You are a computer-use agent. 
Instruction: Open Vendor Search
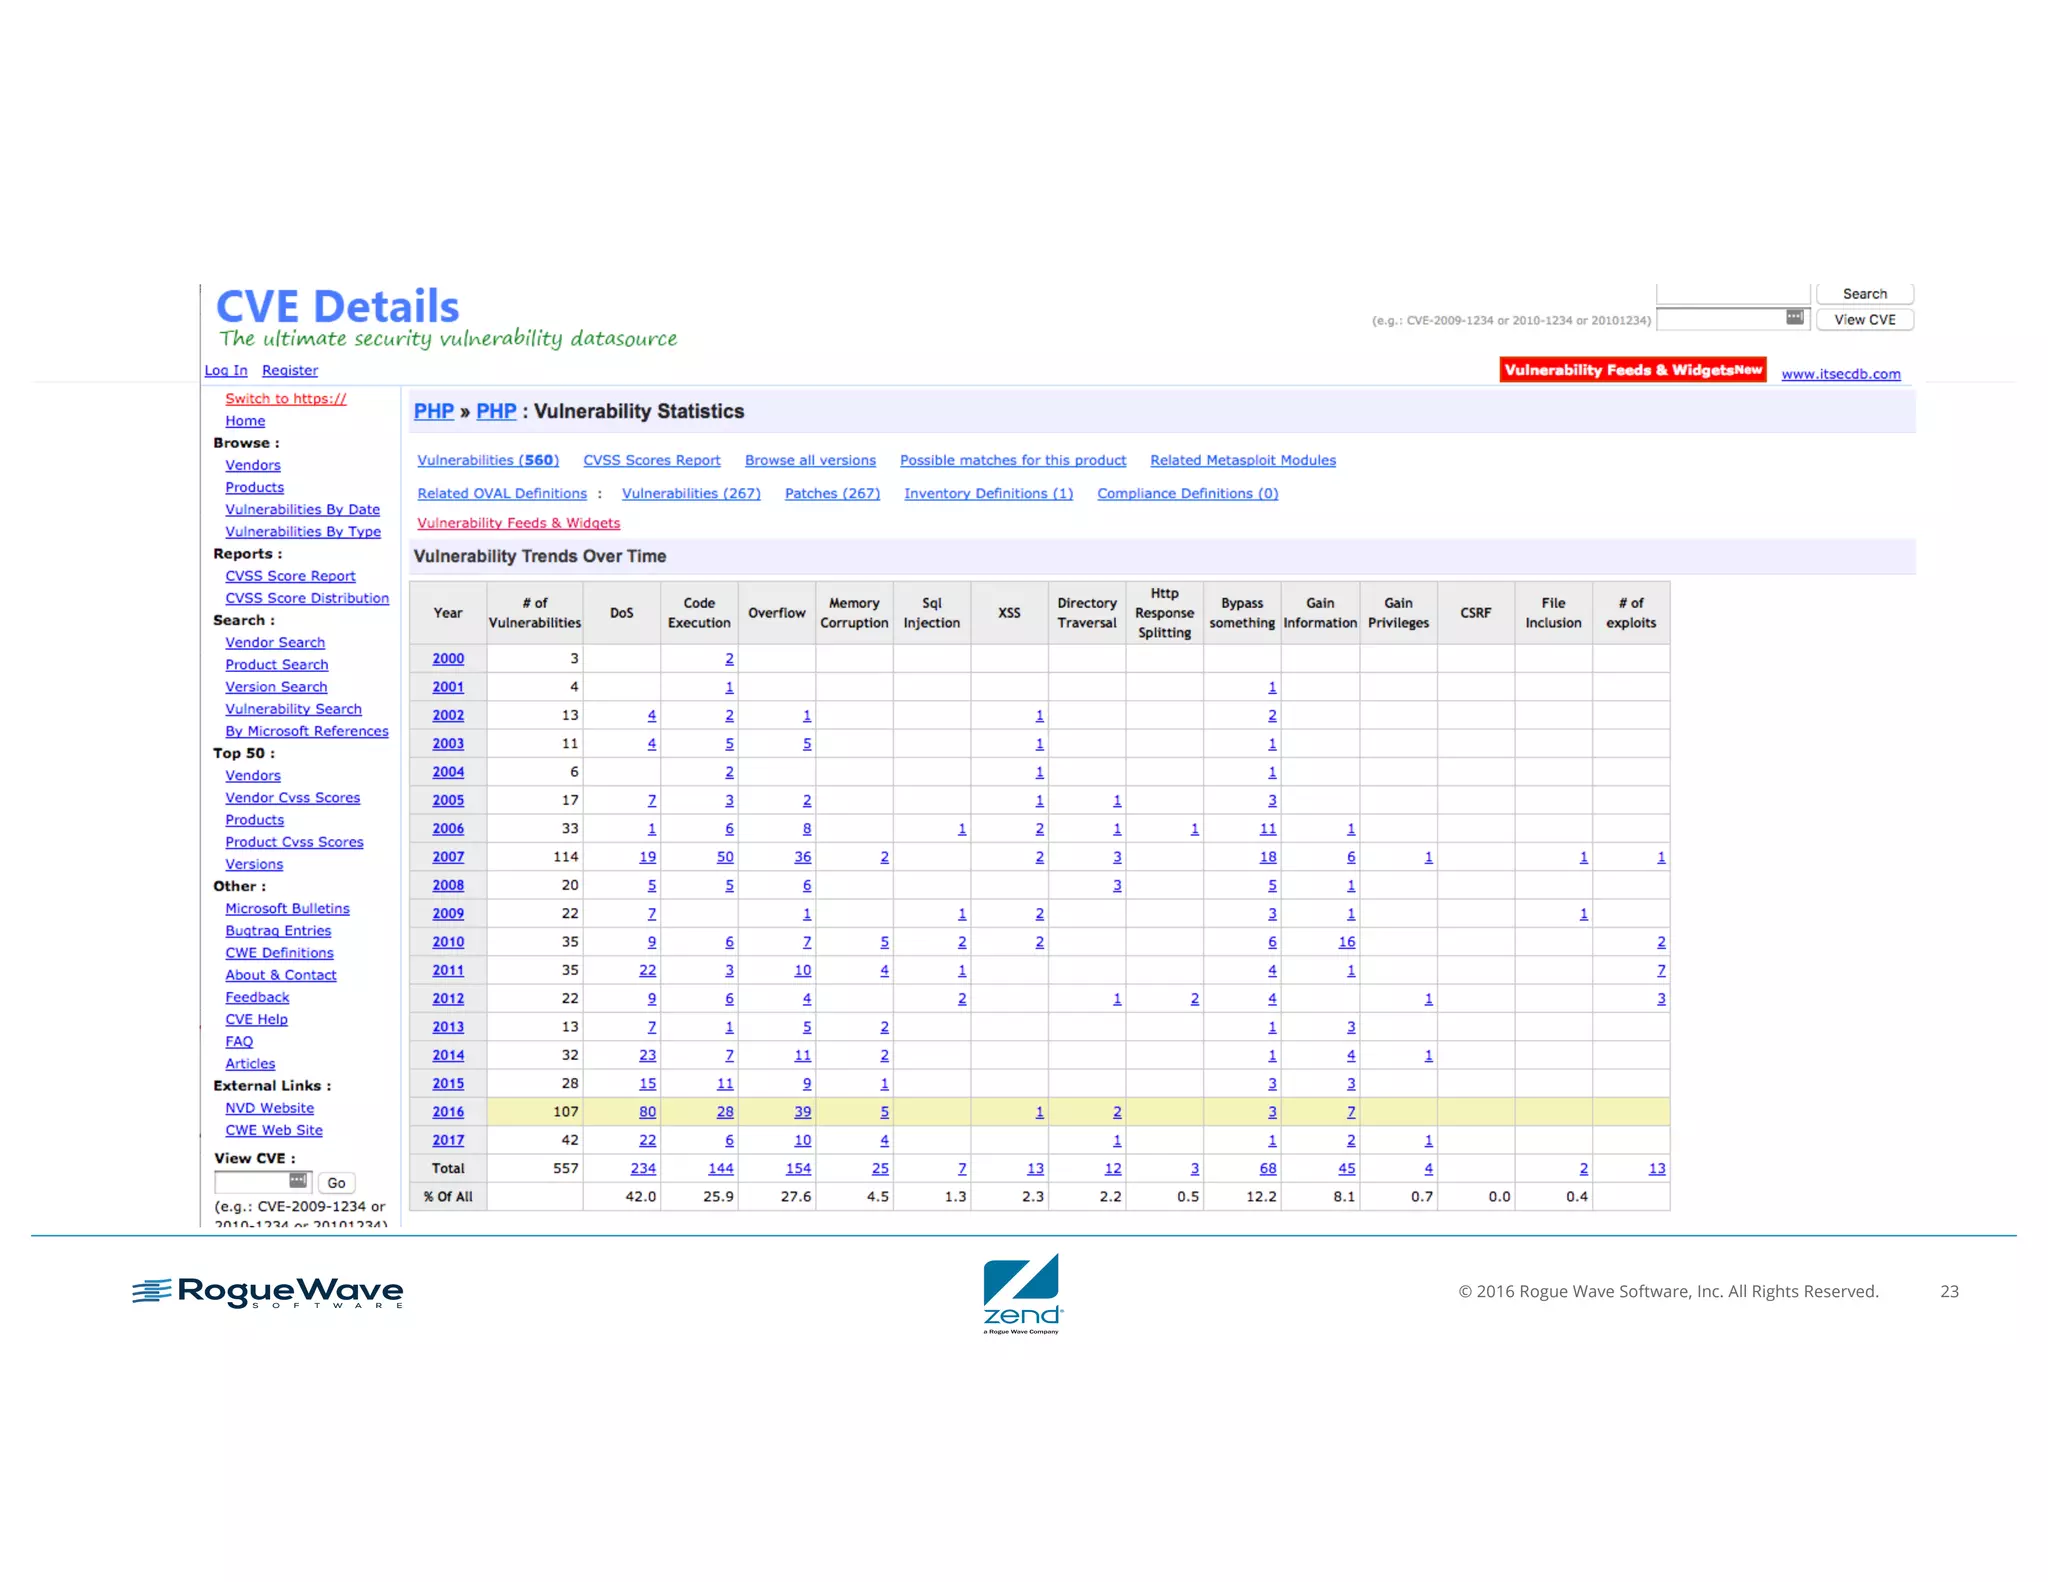point(275,643)
